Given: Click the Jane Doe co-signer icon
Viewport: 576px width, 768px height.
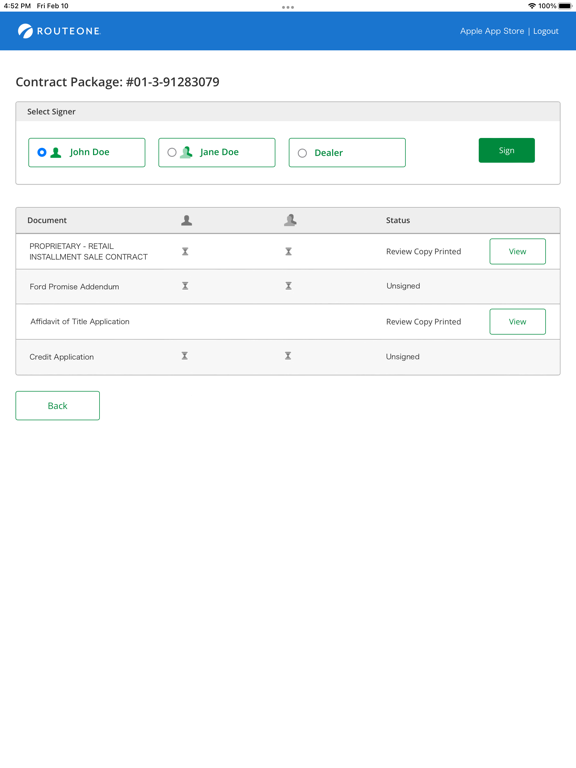Looking at the screenshot, I should tap(186, 152).
